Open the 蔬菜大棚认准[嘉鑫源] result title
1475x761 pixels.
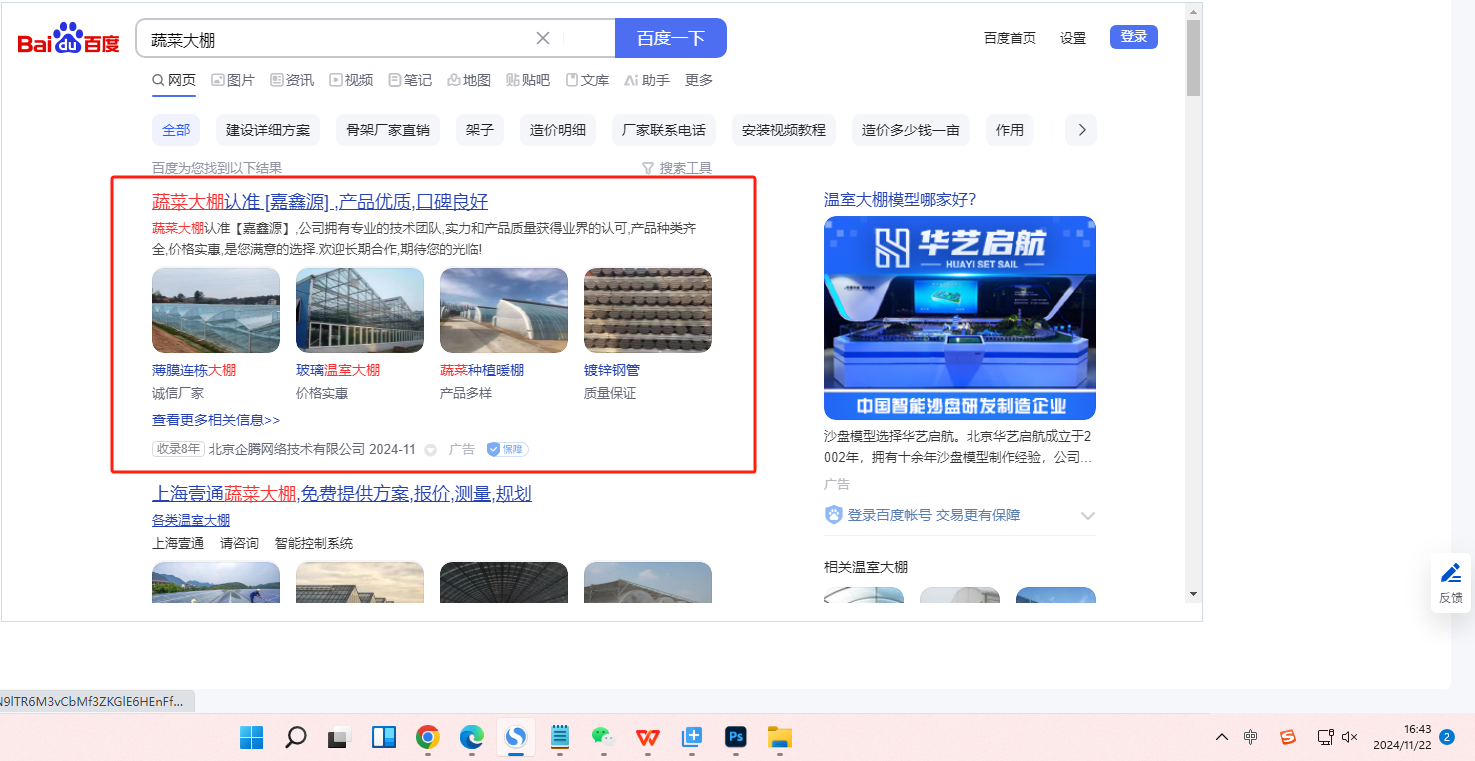pyautogui.click(x=320, y=202)
